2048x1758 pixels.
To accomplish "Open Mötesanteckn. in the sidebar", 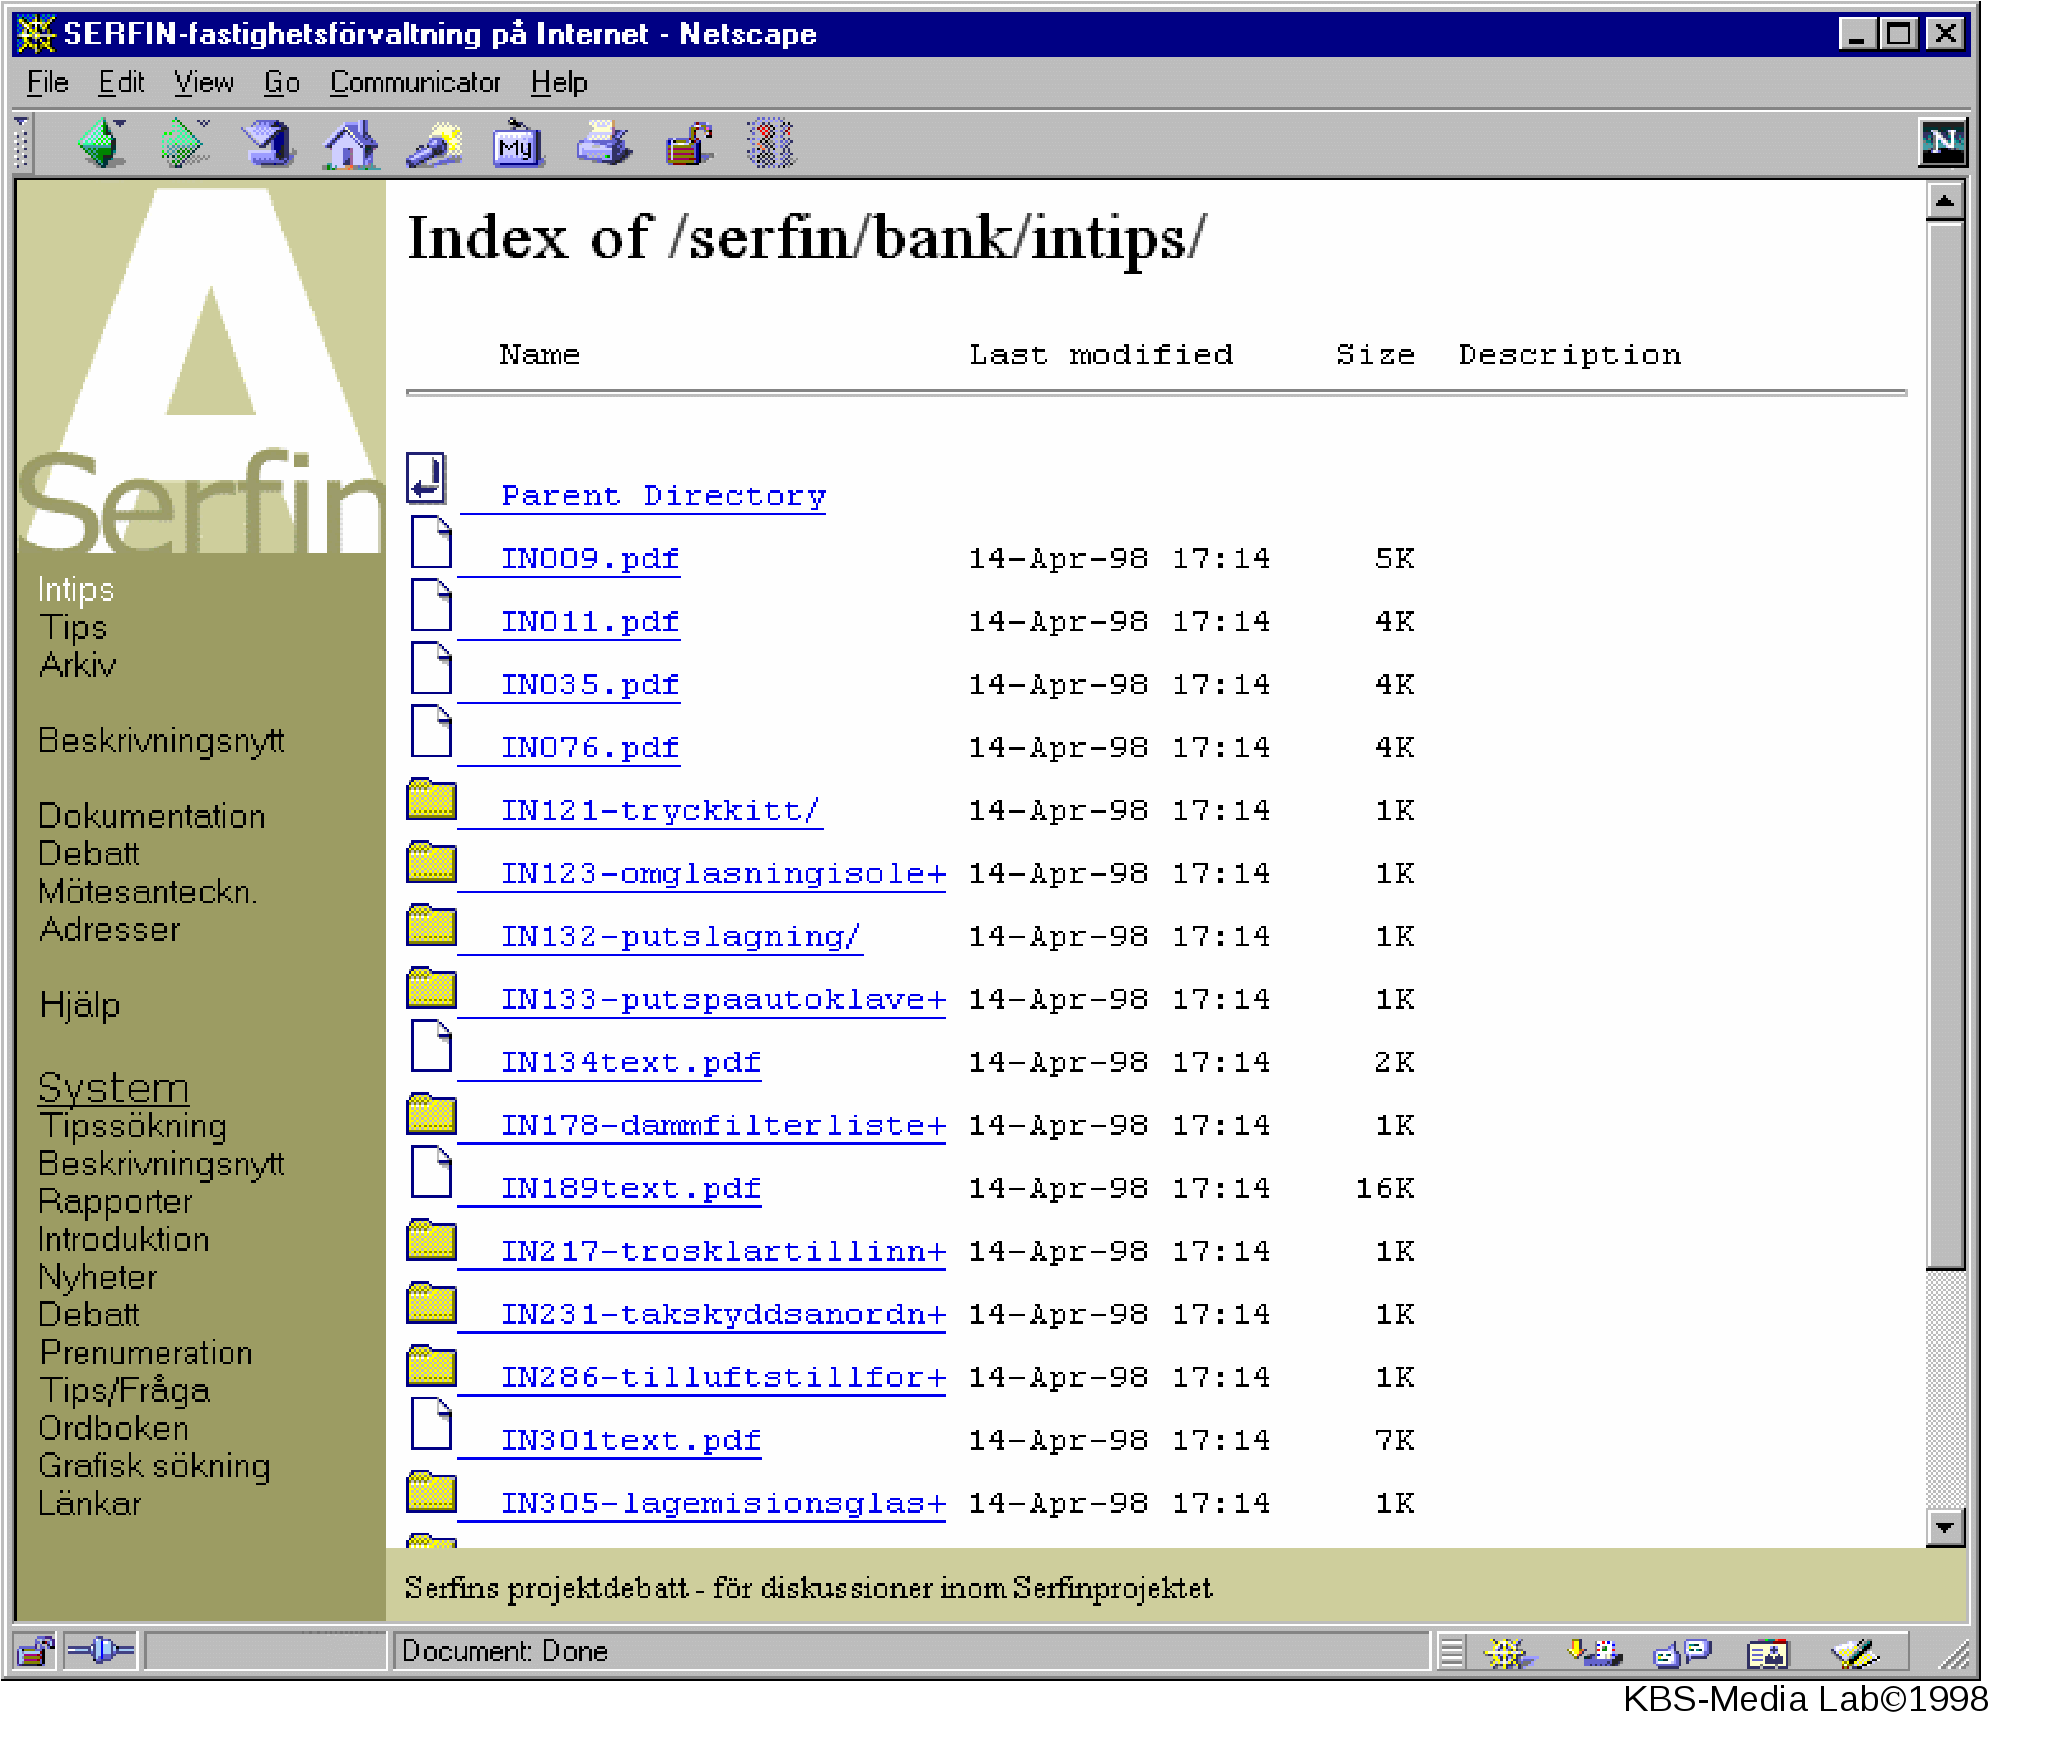I will pos(147,892).
